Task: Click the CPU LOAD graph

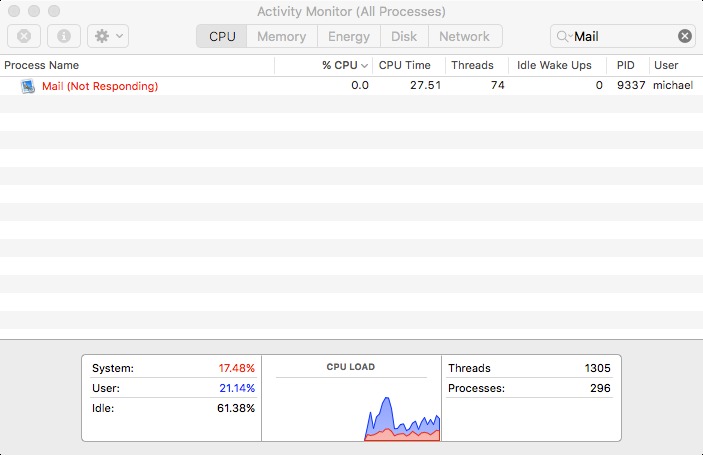Action: (x=352, y=410)
